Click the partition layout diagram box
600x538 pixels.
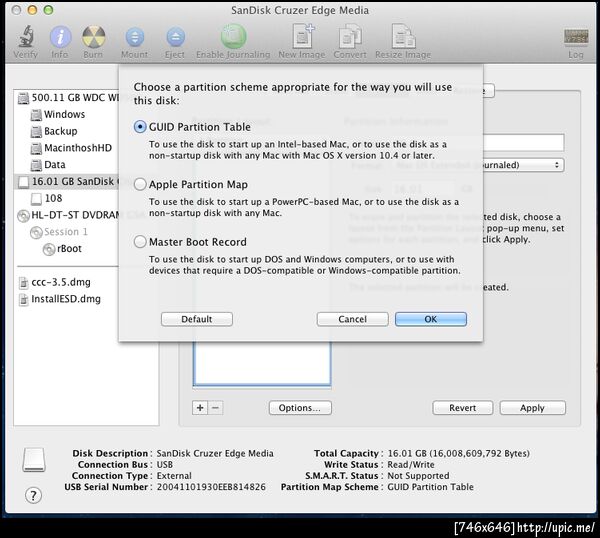262,363
